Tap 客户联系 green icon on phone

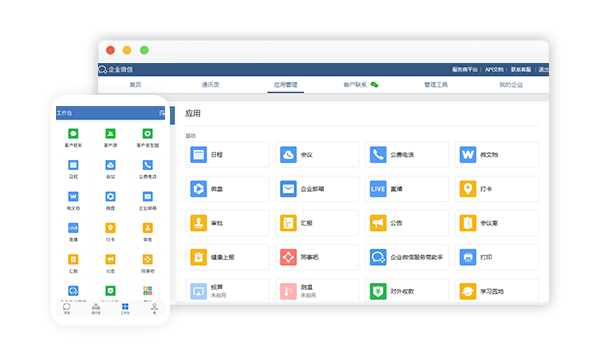coord(73,134)
